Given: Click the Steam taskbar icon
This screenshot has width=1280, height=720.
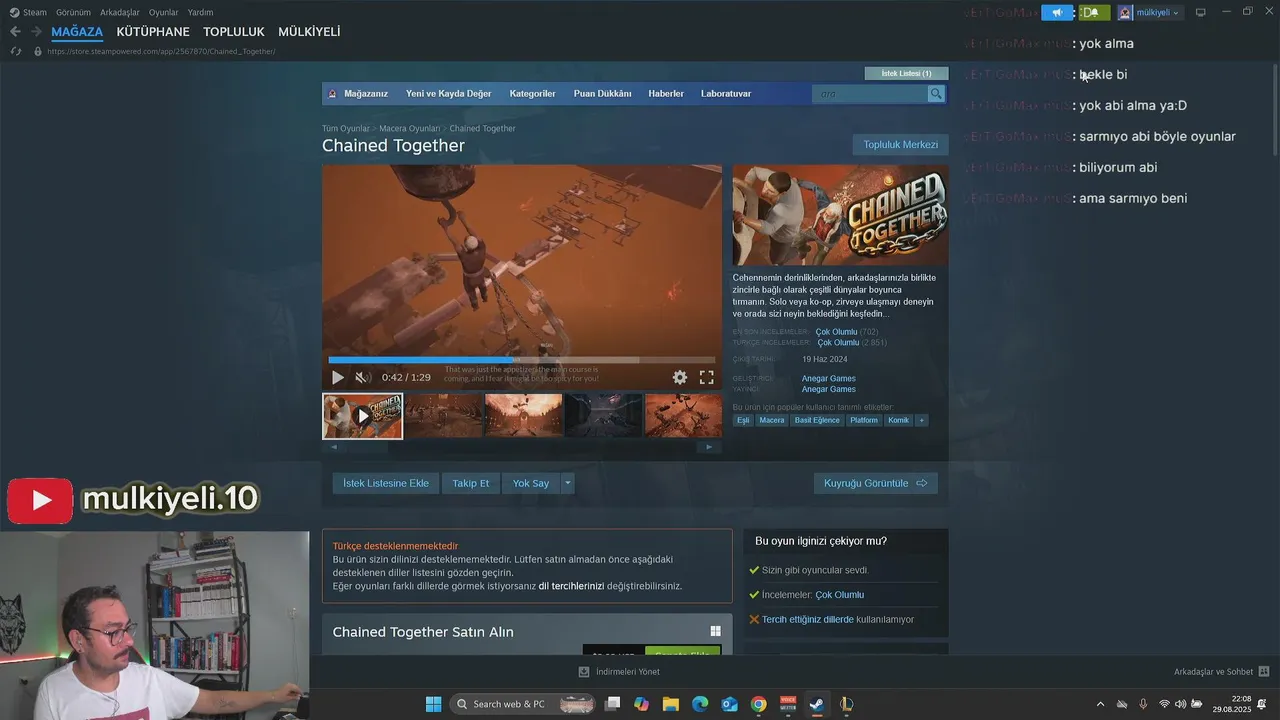Looking at the screenshot, I should [817, 704].
